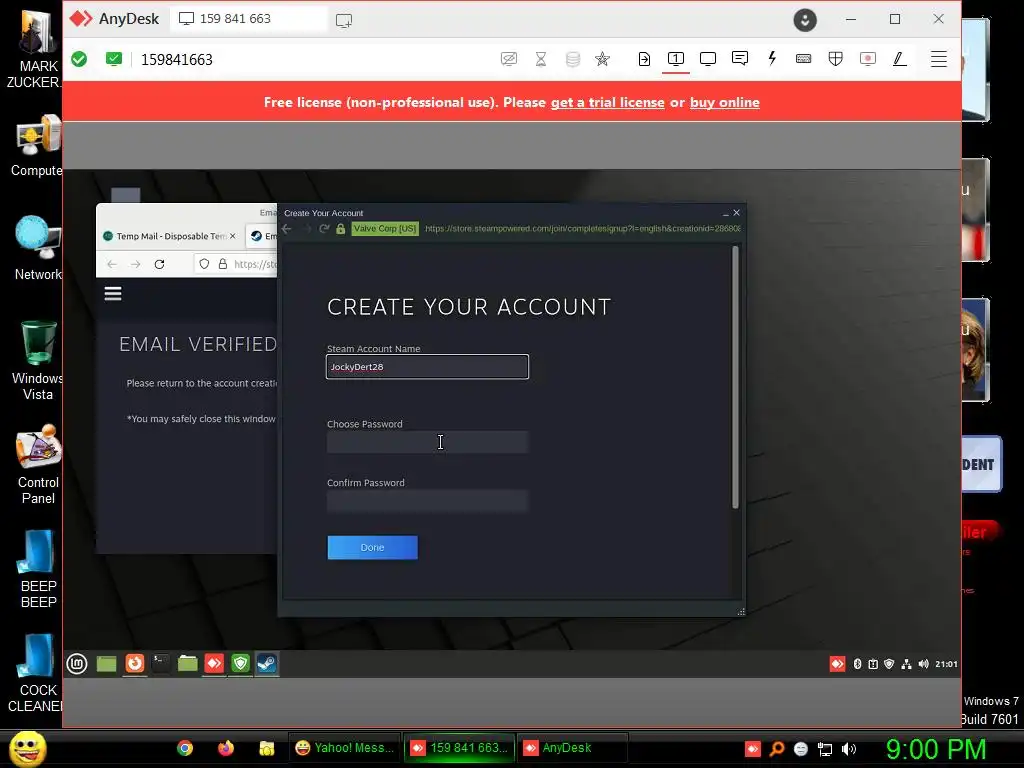Open the Windows Vista recycle bin icon

tap(38, 360)
